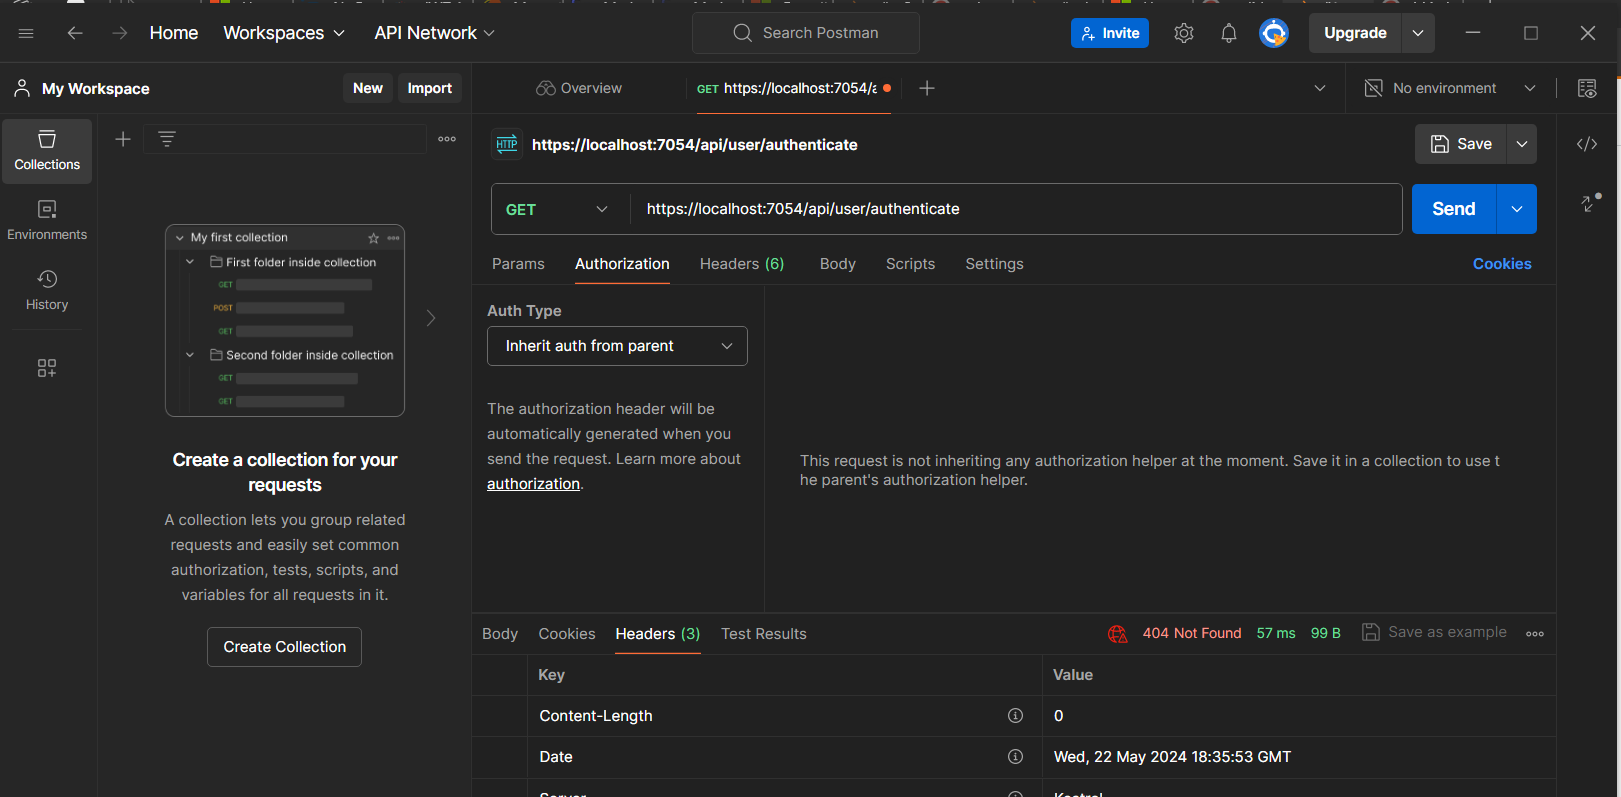
Task: Click the network info globe icon
Action: (1117, 634)
